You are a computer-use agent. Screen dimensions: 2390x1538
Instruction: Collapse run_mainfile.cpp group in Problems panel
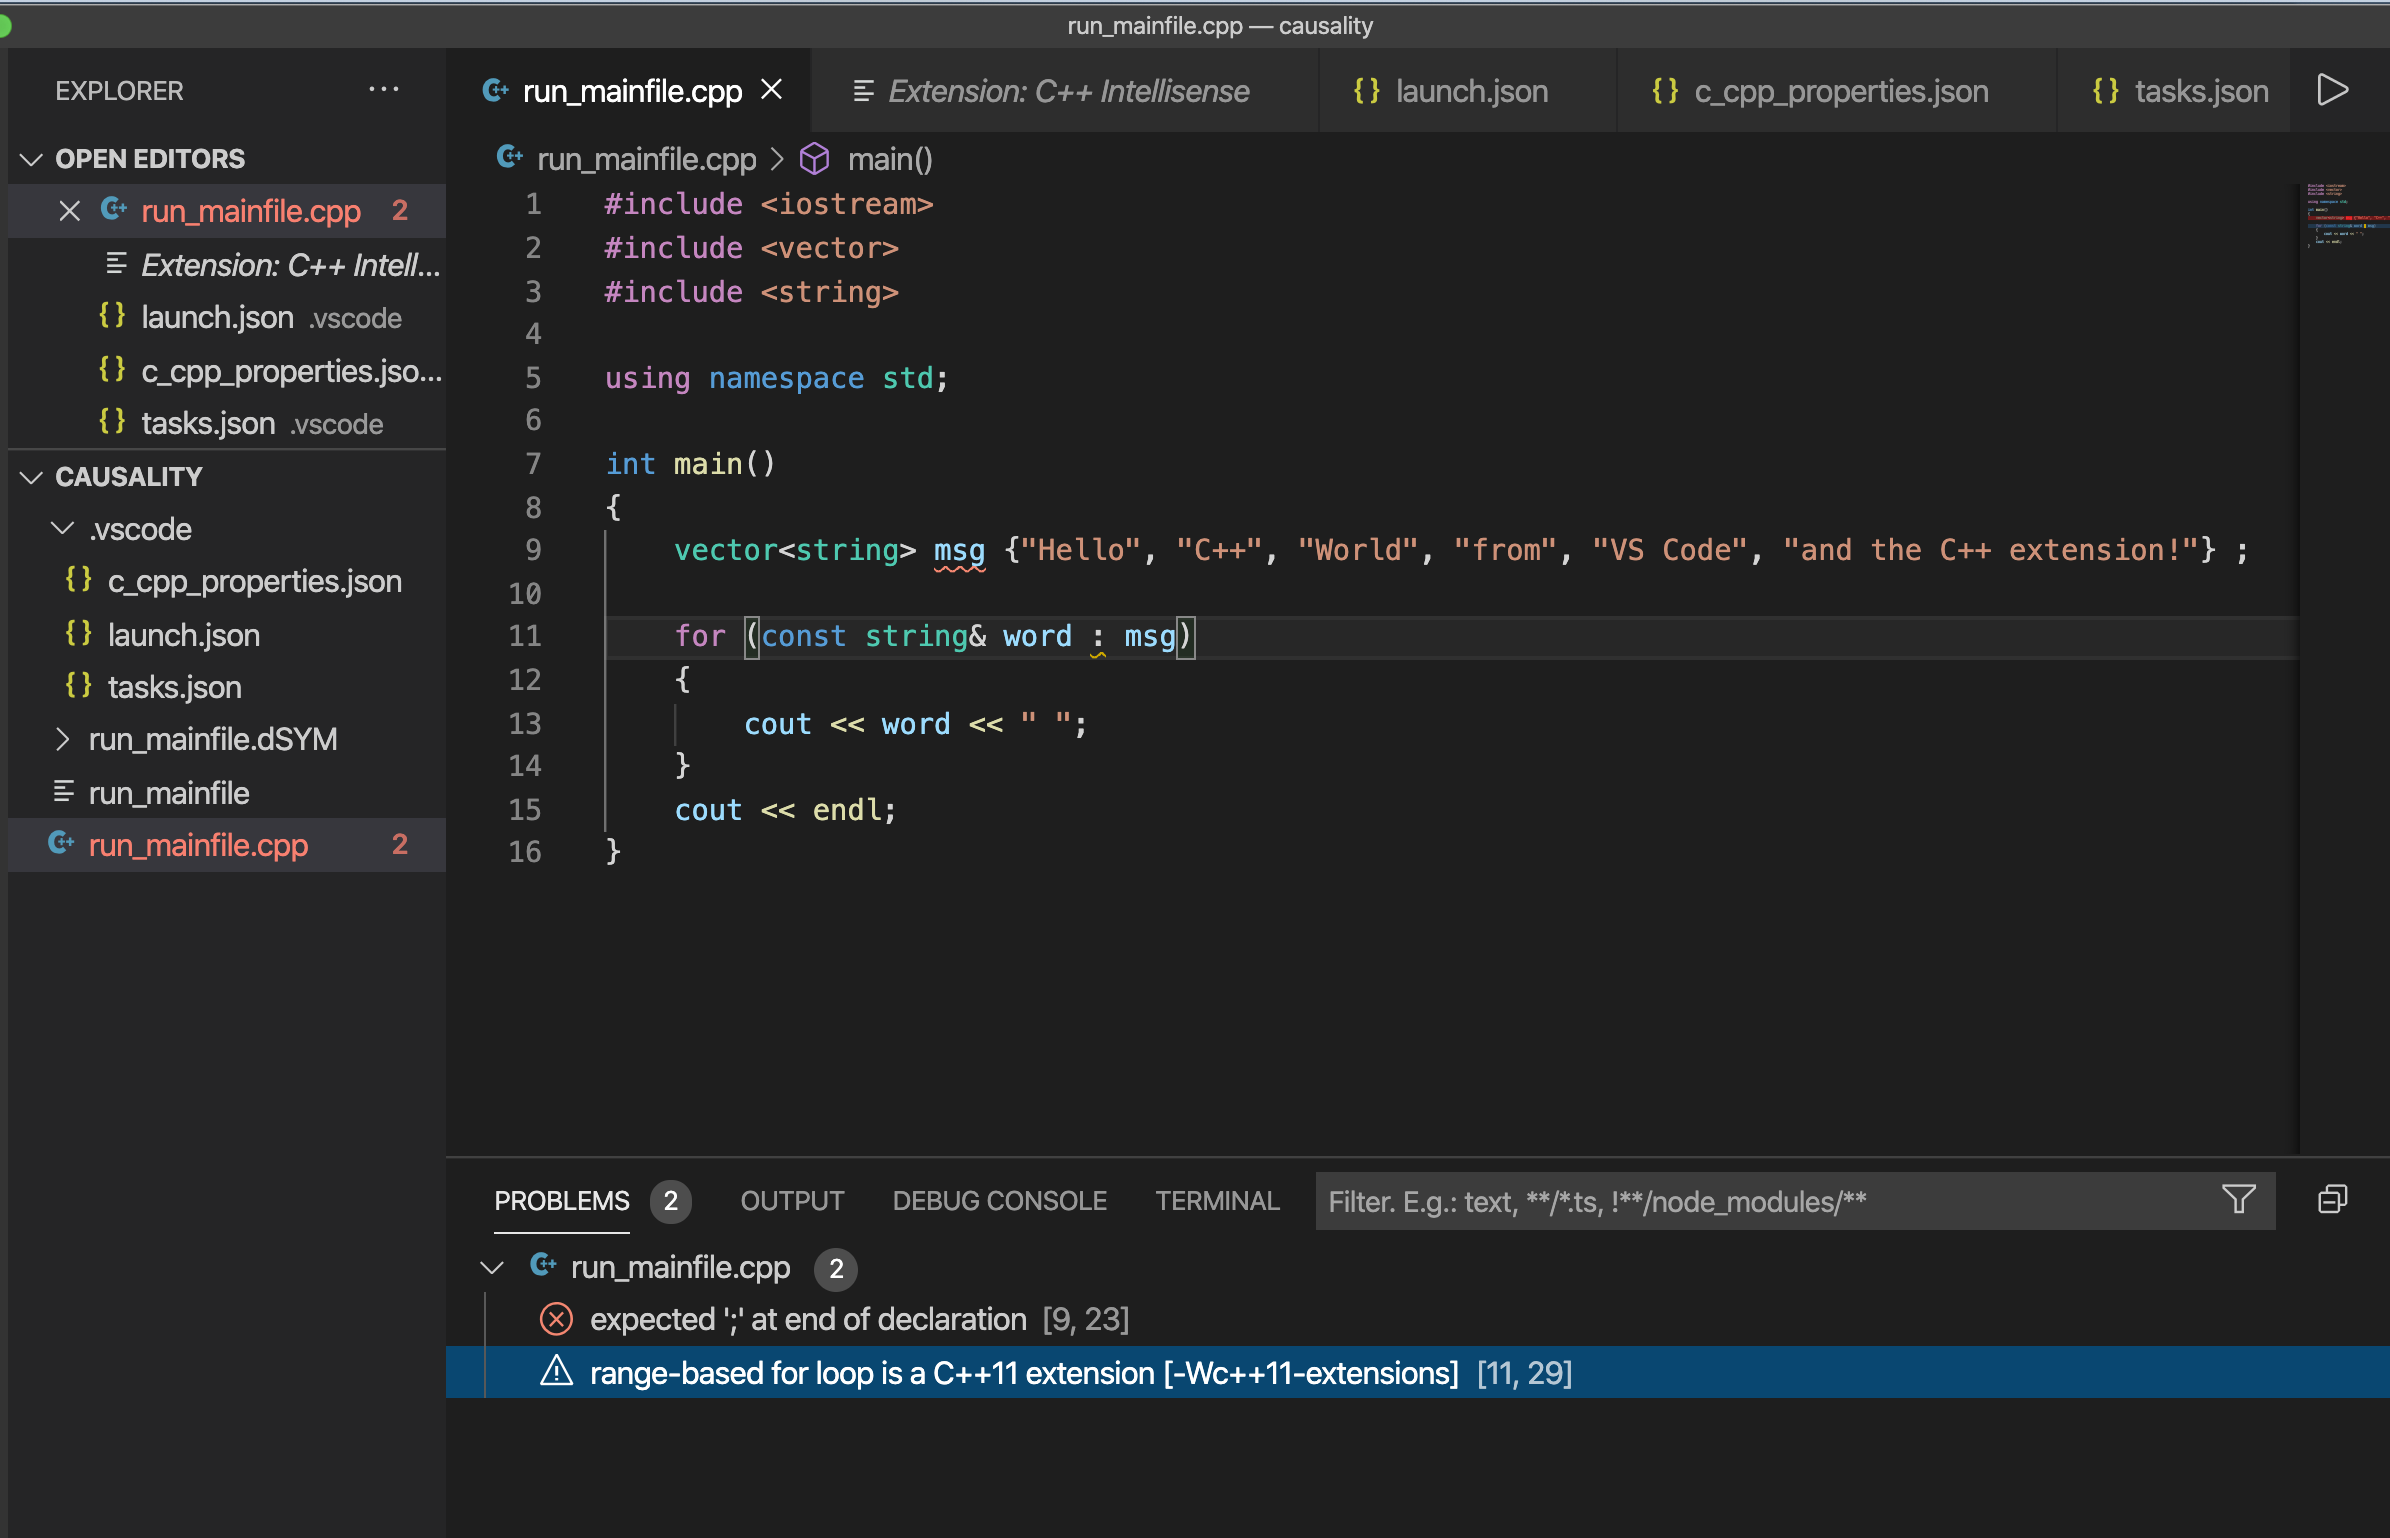click(x=492, y=1267)
